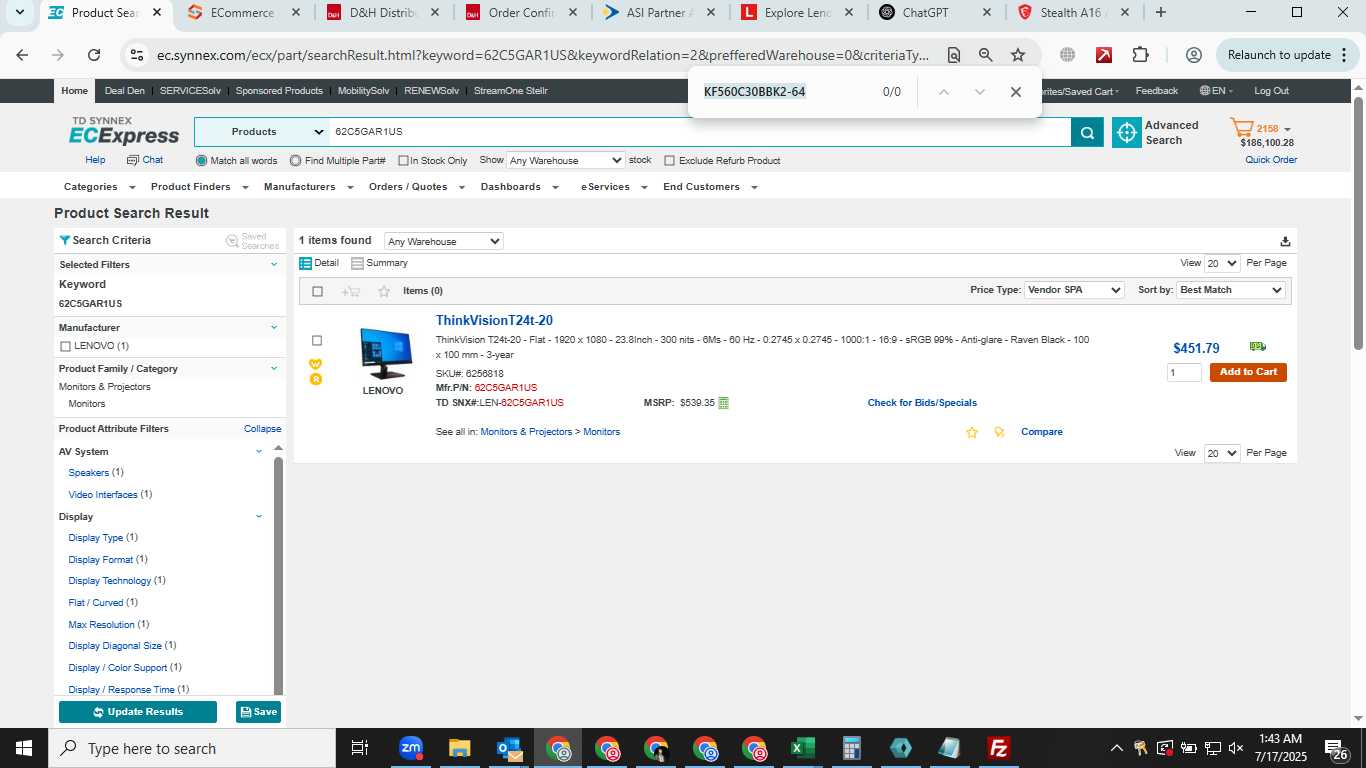1366x768 pixels.
Task: Enable Exclude Refurb Product checkbox
Action: click(x=670, y=161)
